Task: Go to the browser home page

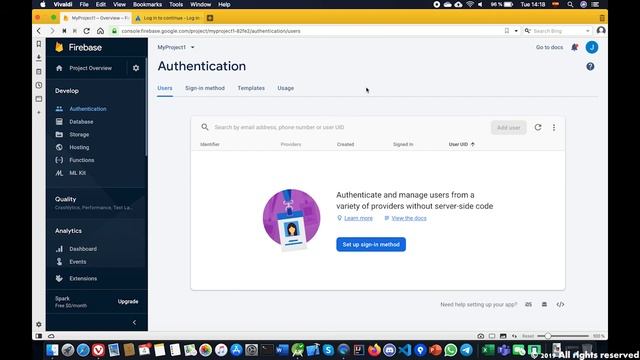Action: [100, 31]
